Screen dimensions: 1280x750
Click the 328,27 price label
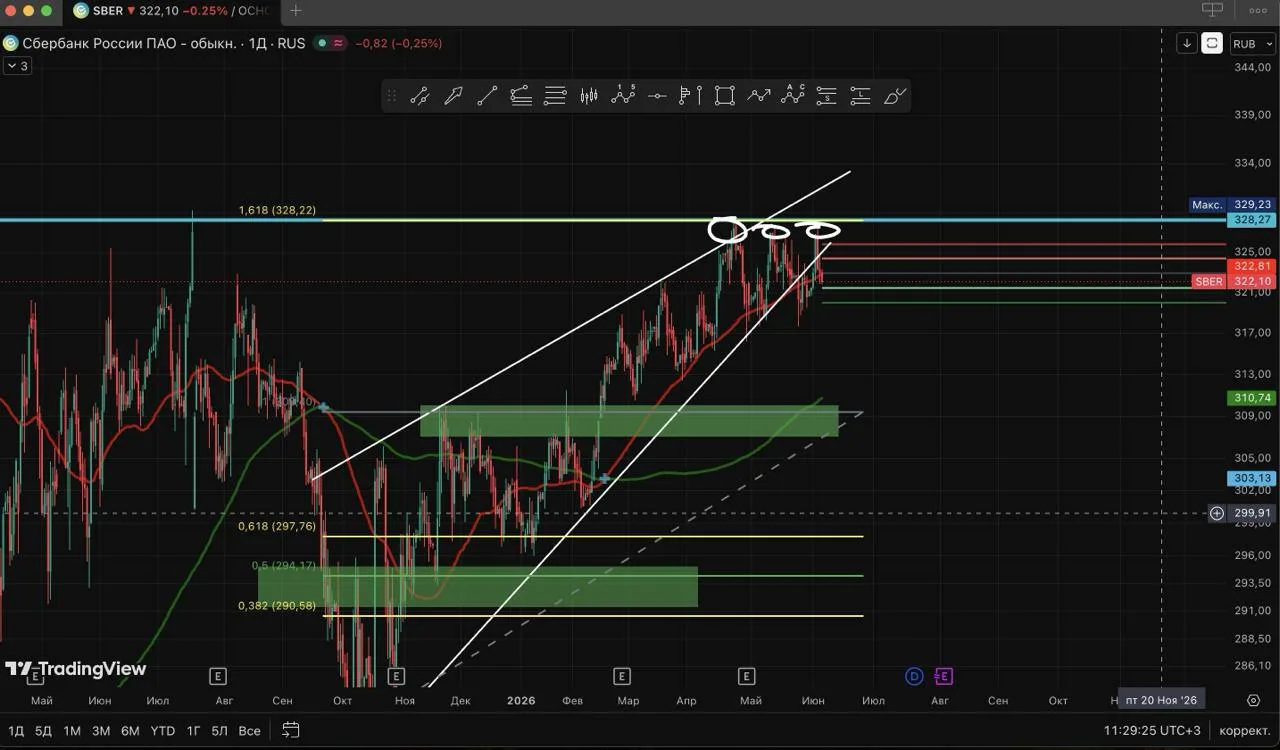pos(1253,219)
